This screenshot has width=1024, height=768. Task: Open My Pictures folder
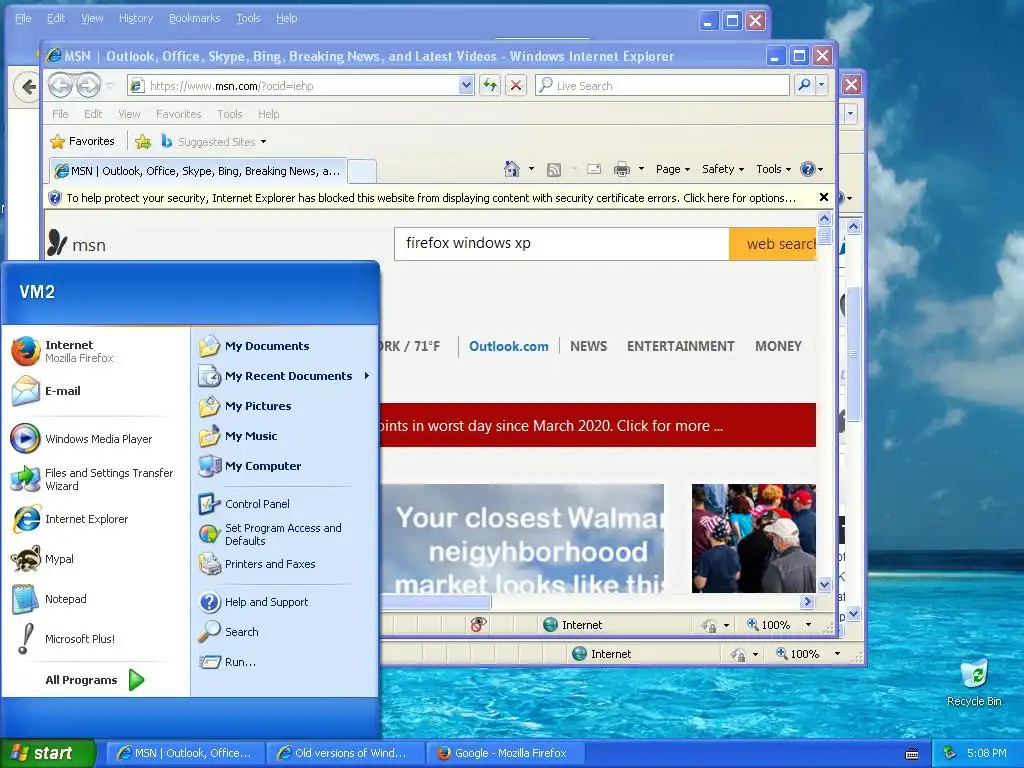click(284, 406)
